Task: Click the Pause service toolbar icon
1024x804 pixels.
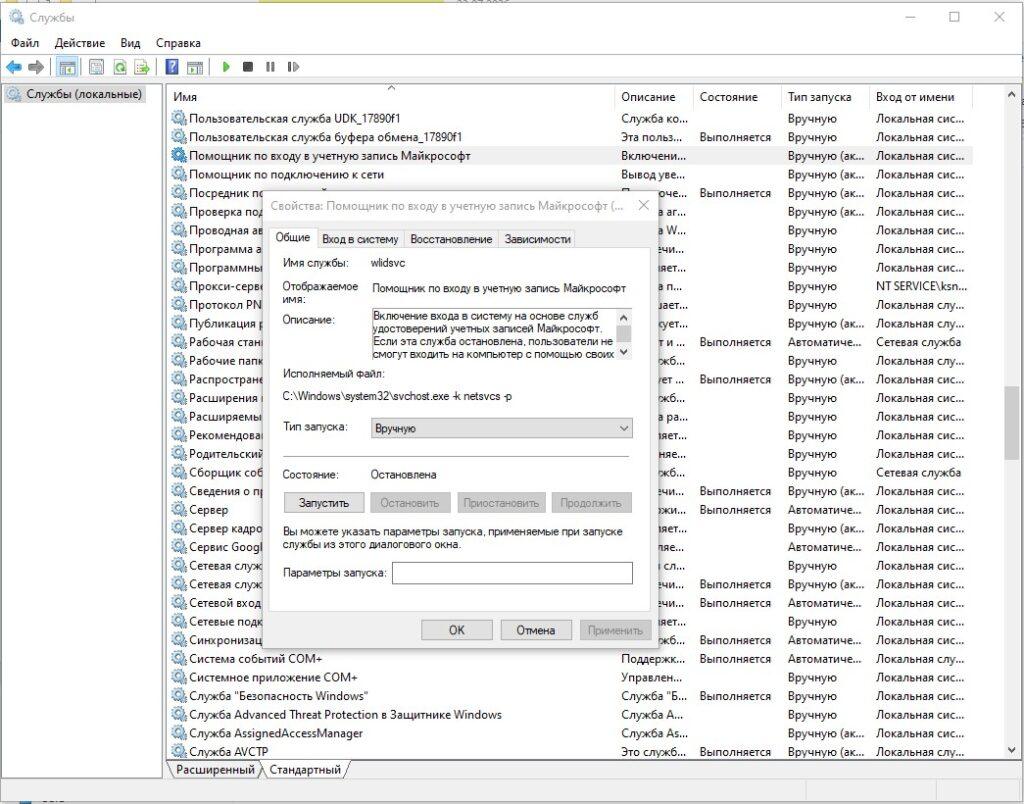Action: (270, 67)
